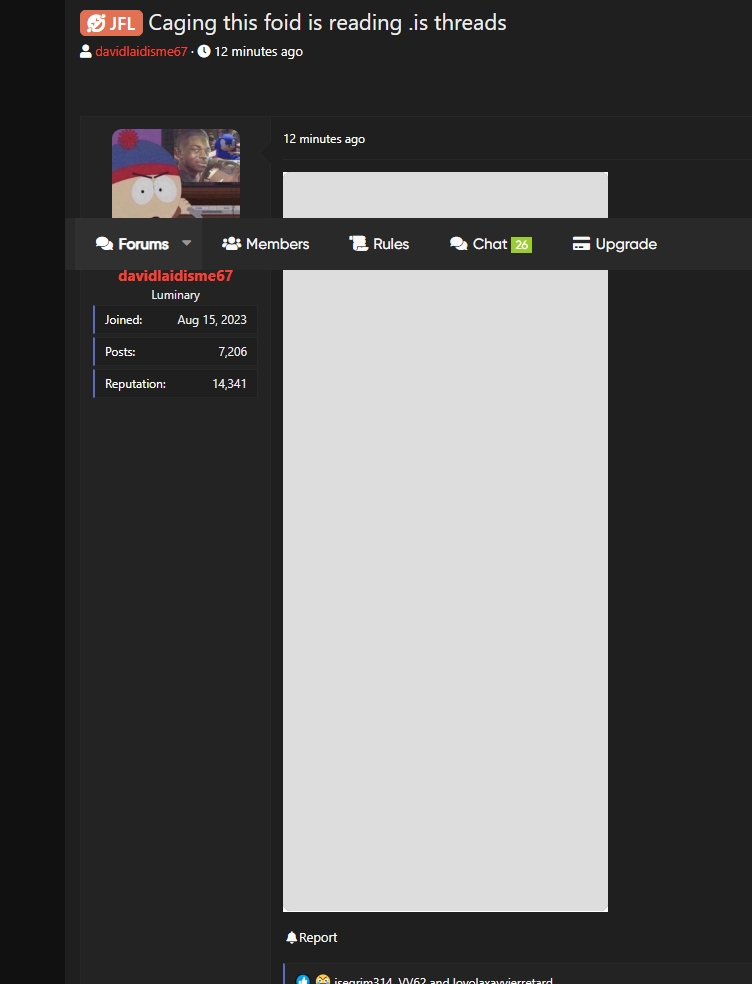
Task: Open the Upgrade tab
Action: tap(615, 243)
